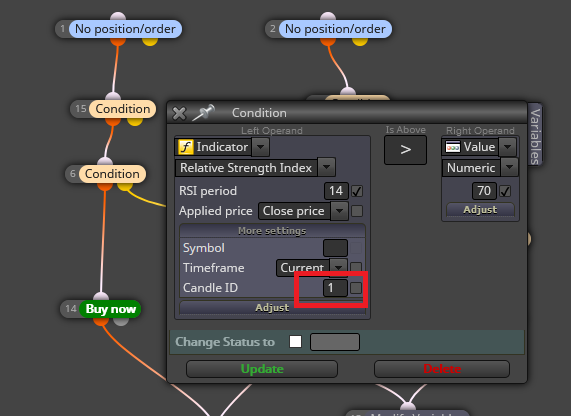Select the Buy now block 14
The width and height of the screenshot is (571, 416).
[x=111, y=309]
